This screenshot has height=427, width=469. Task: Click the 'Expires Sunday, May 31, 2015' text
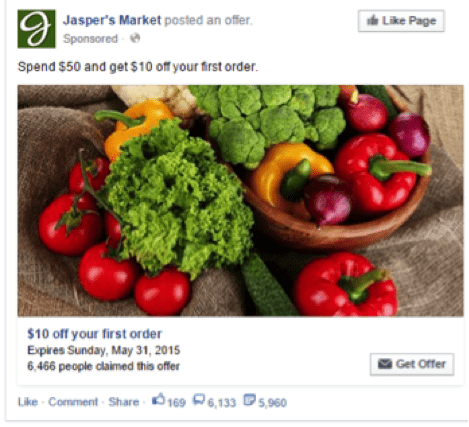click(x=104, y=350)
